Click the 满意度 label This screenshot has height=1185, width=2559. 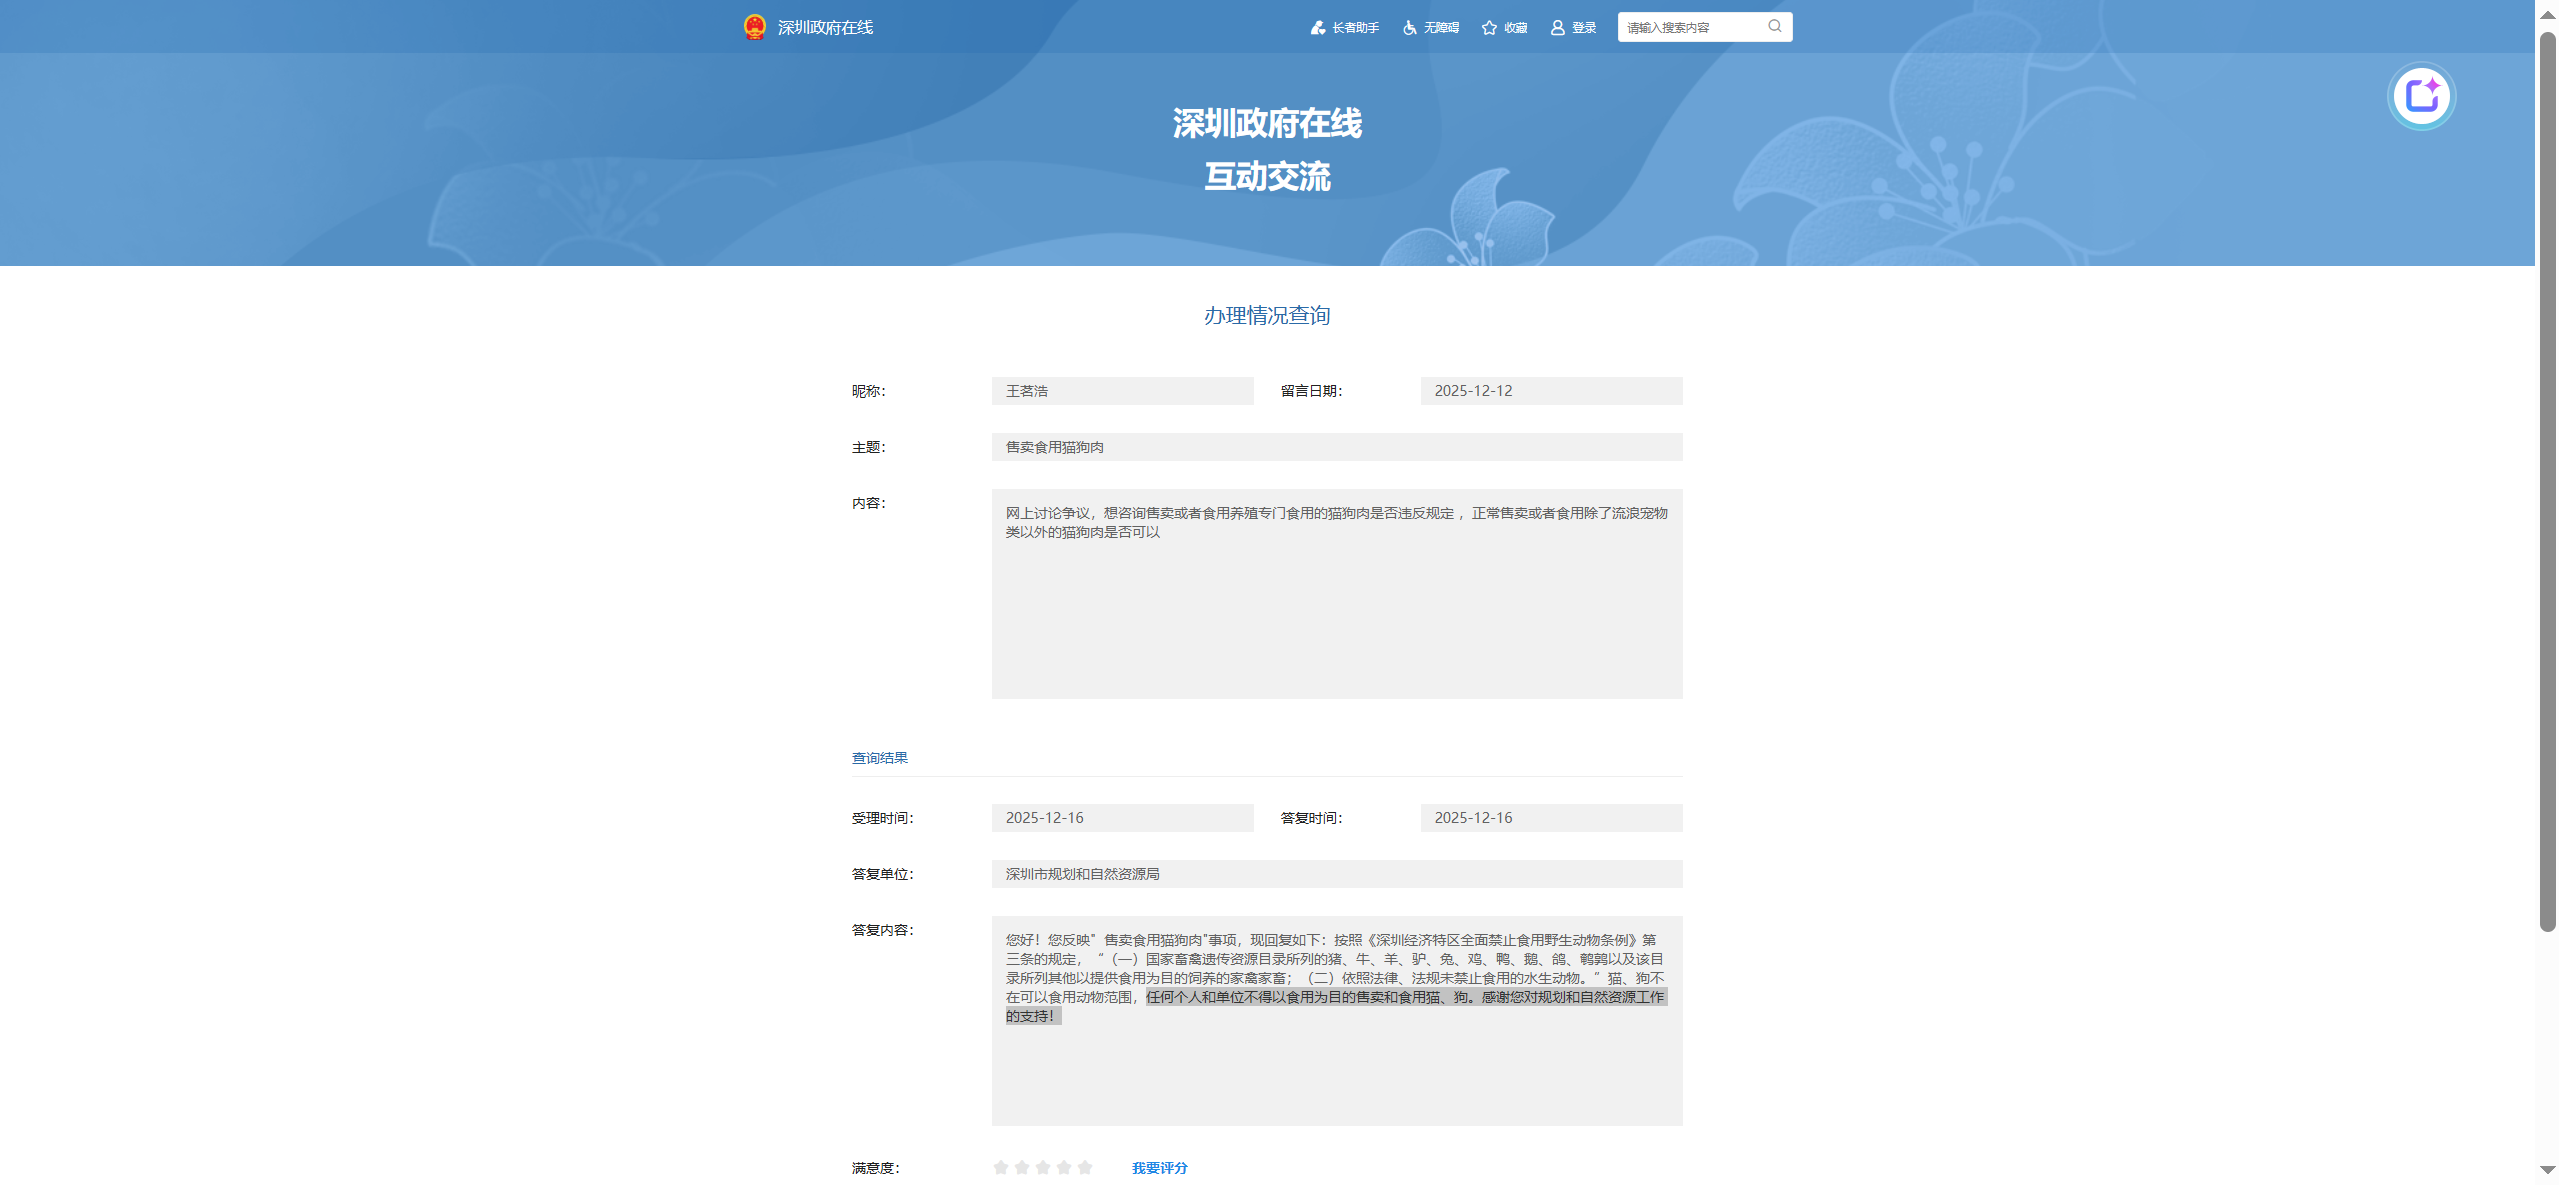[x=876, y=1168]
